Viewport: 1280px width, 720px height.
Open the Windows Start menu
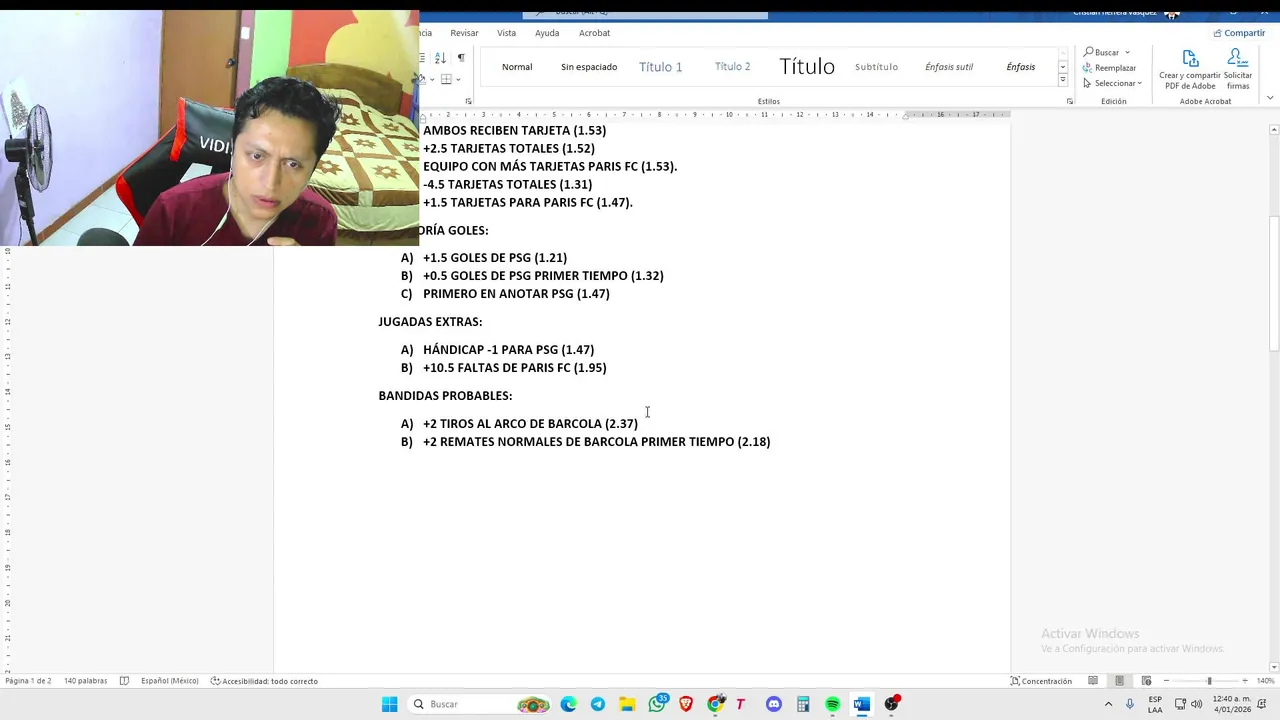point(389,704)
